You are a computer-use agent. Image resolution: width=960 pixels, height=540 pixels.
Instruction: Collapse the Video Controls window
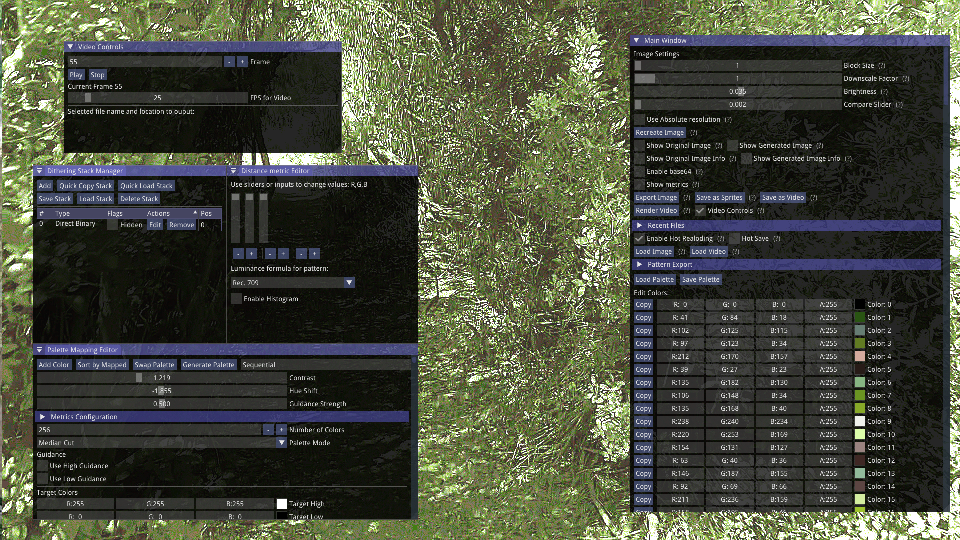click(x=70, y=47)
